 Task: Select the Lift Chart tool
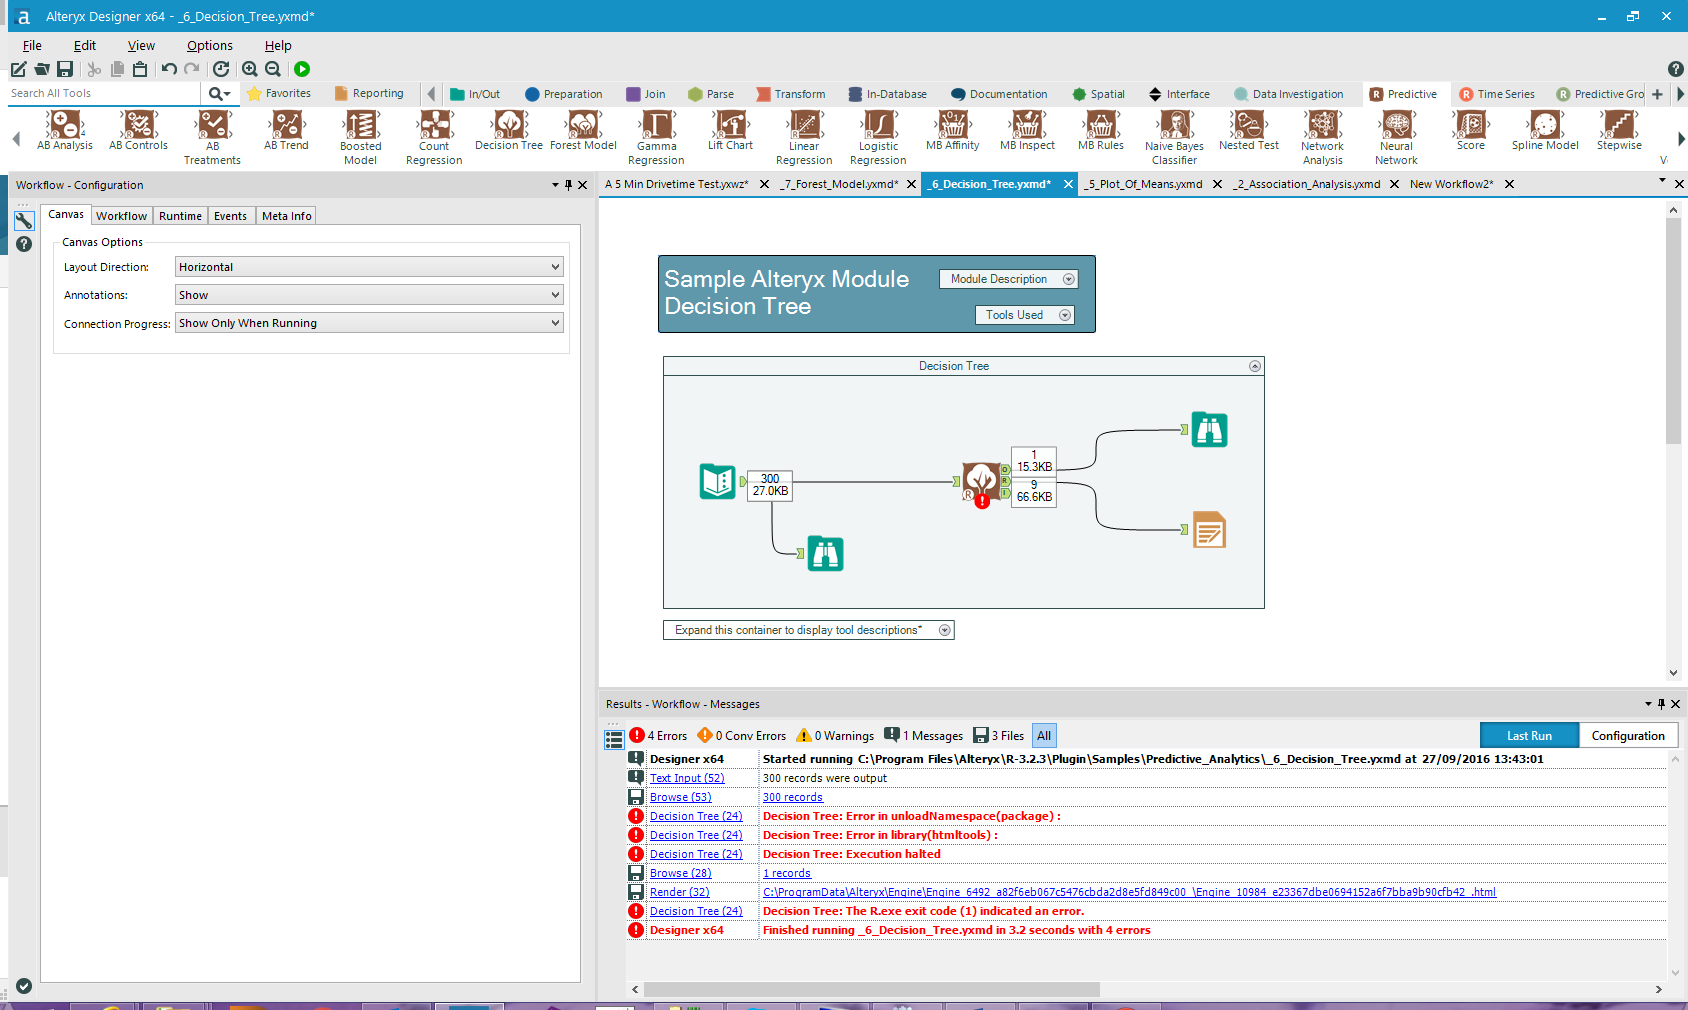730,131
